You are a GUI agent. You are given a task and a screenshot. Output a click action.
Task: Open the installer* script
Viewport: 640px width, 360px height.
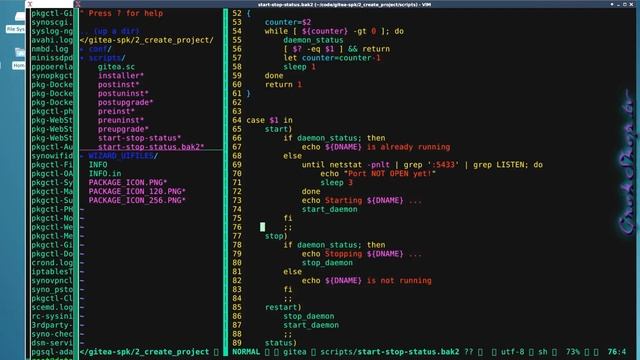click(121, 76)
